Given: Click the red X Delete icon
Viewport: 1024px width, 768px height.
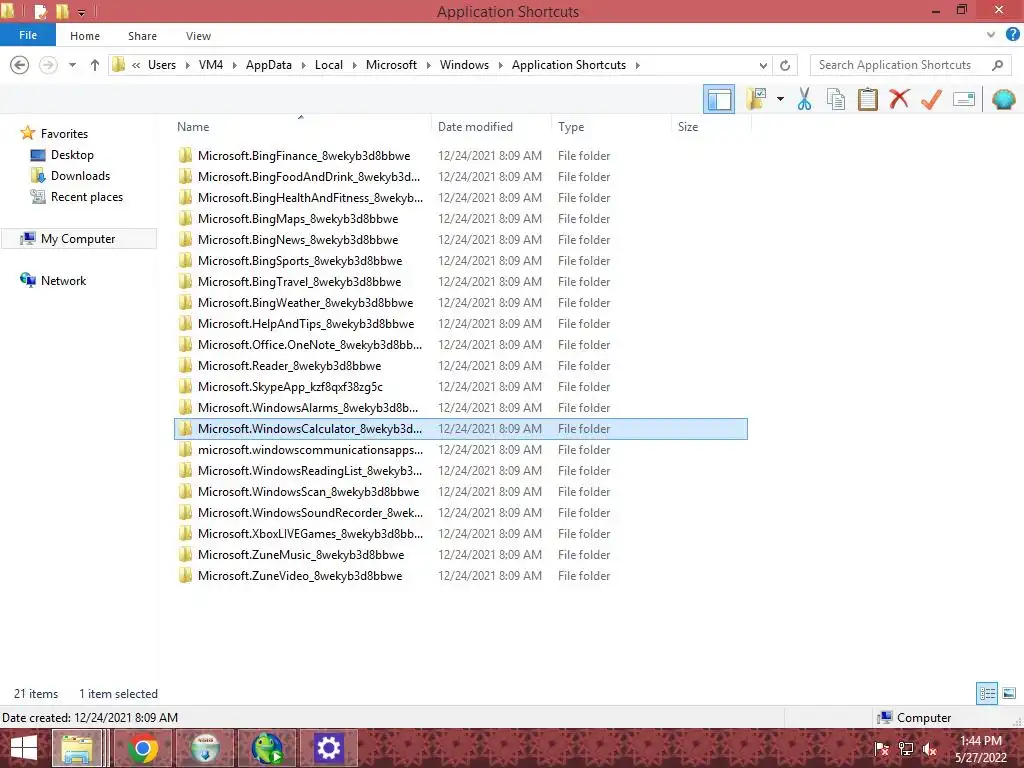Looking at the screenshot, I should pyautogui.click(x=899, y=99).
